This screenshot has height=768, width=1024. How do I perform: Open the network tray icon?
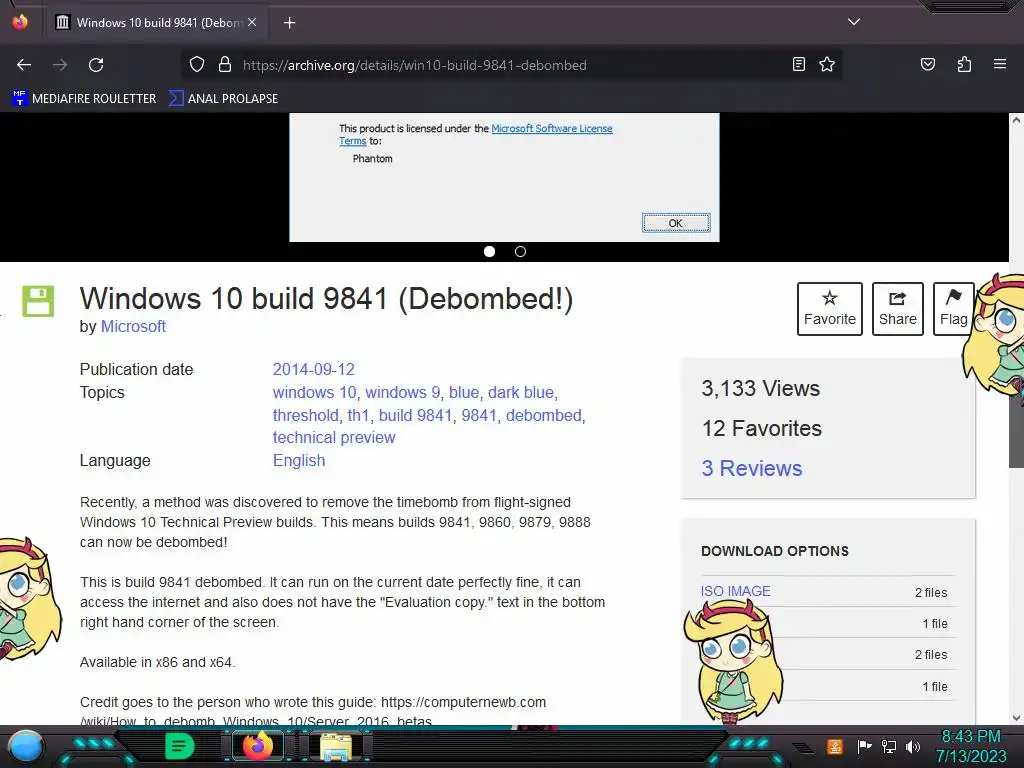pyautogui.click(x=888, y=746)
